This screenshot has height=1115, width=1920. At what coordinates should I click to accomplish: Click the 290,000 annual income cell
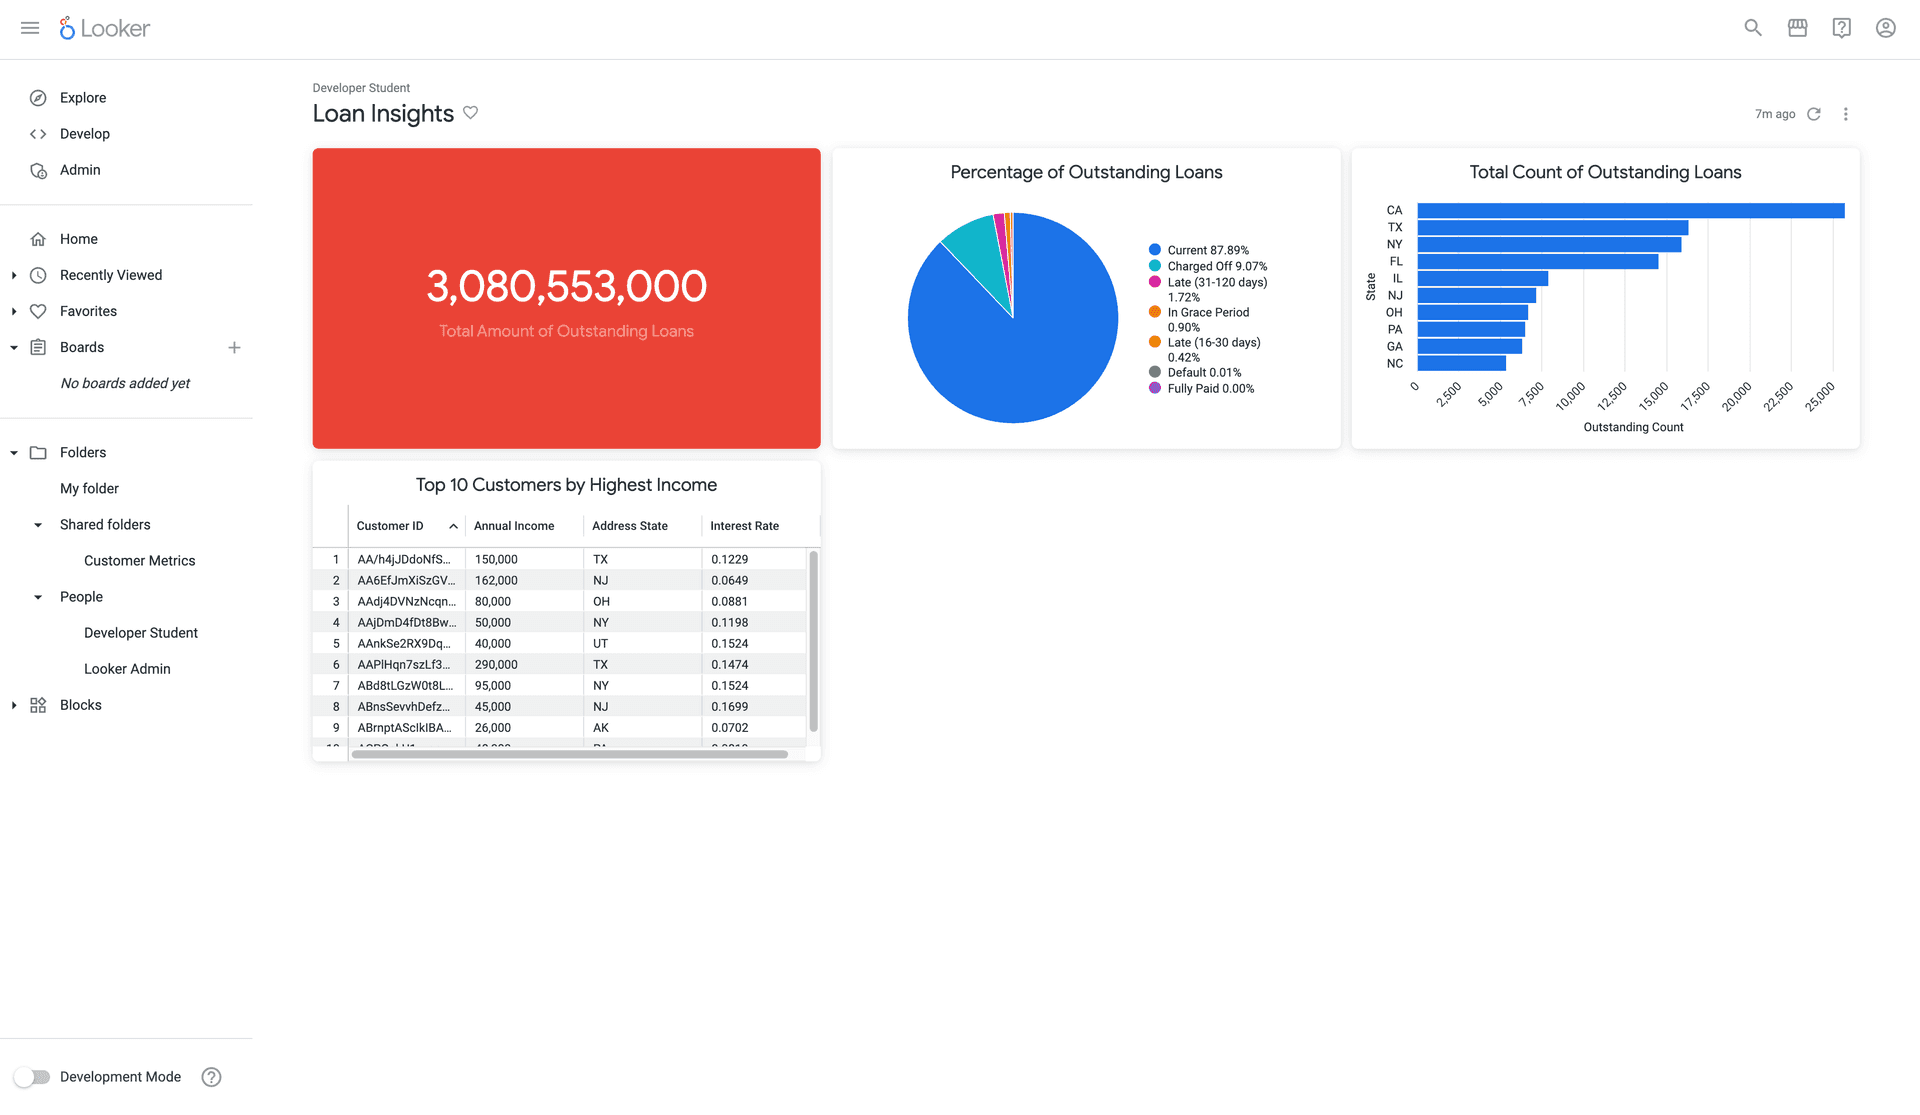point(524,665)
